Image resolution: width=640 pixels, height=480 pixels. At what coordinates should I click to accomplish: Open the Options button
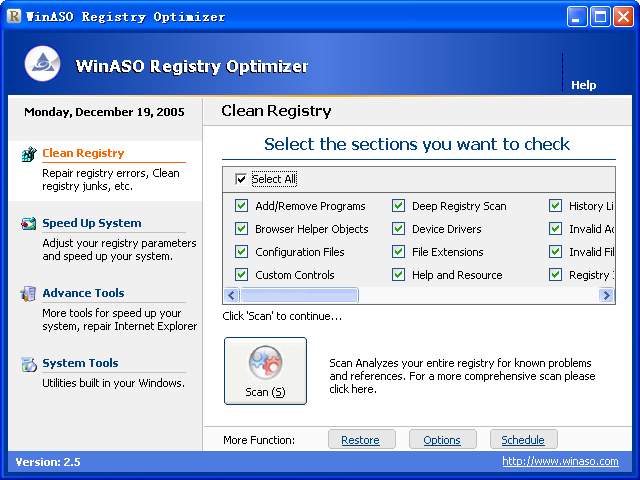point(442,440)
